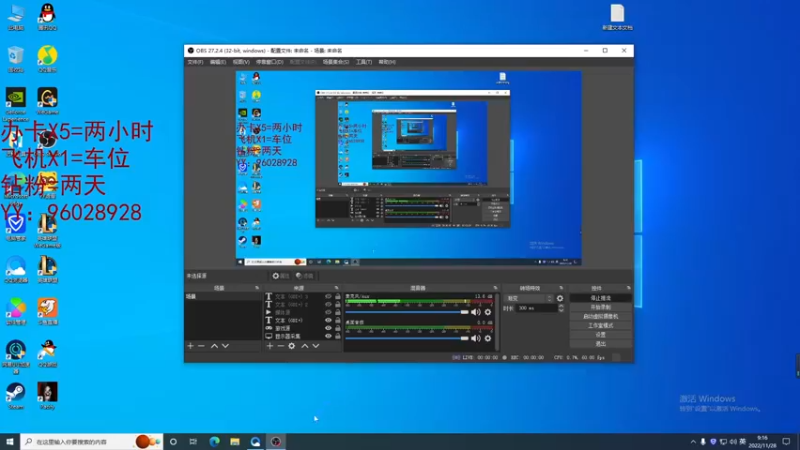Open the 帮助(H) menu
Viewport: 800px width, 450px height.
tap(387, 62)
